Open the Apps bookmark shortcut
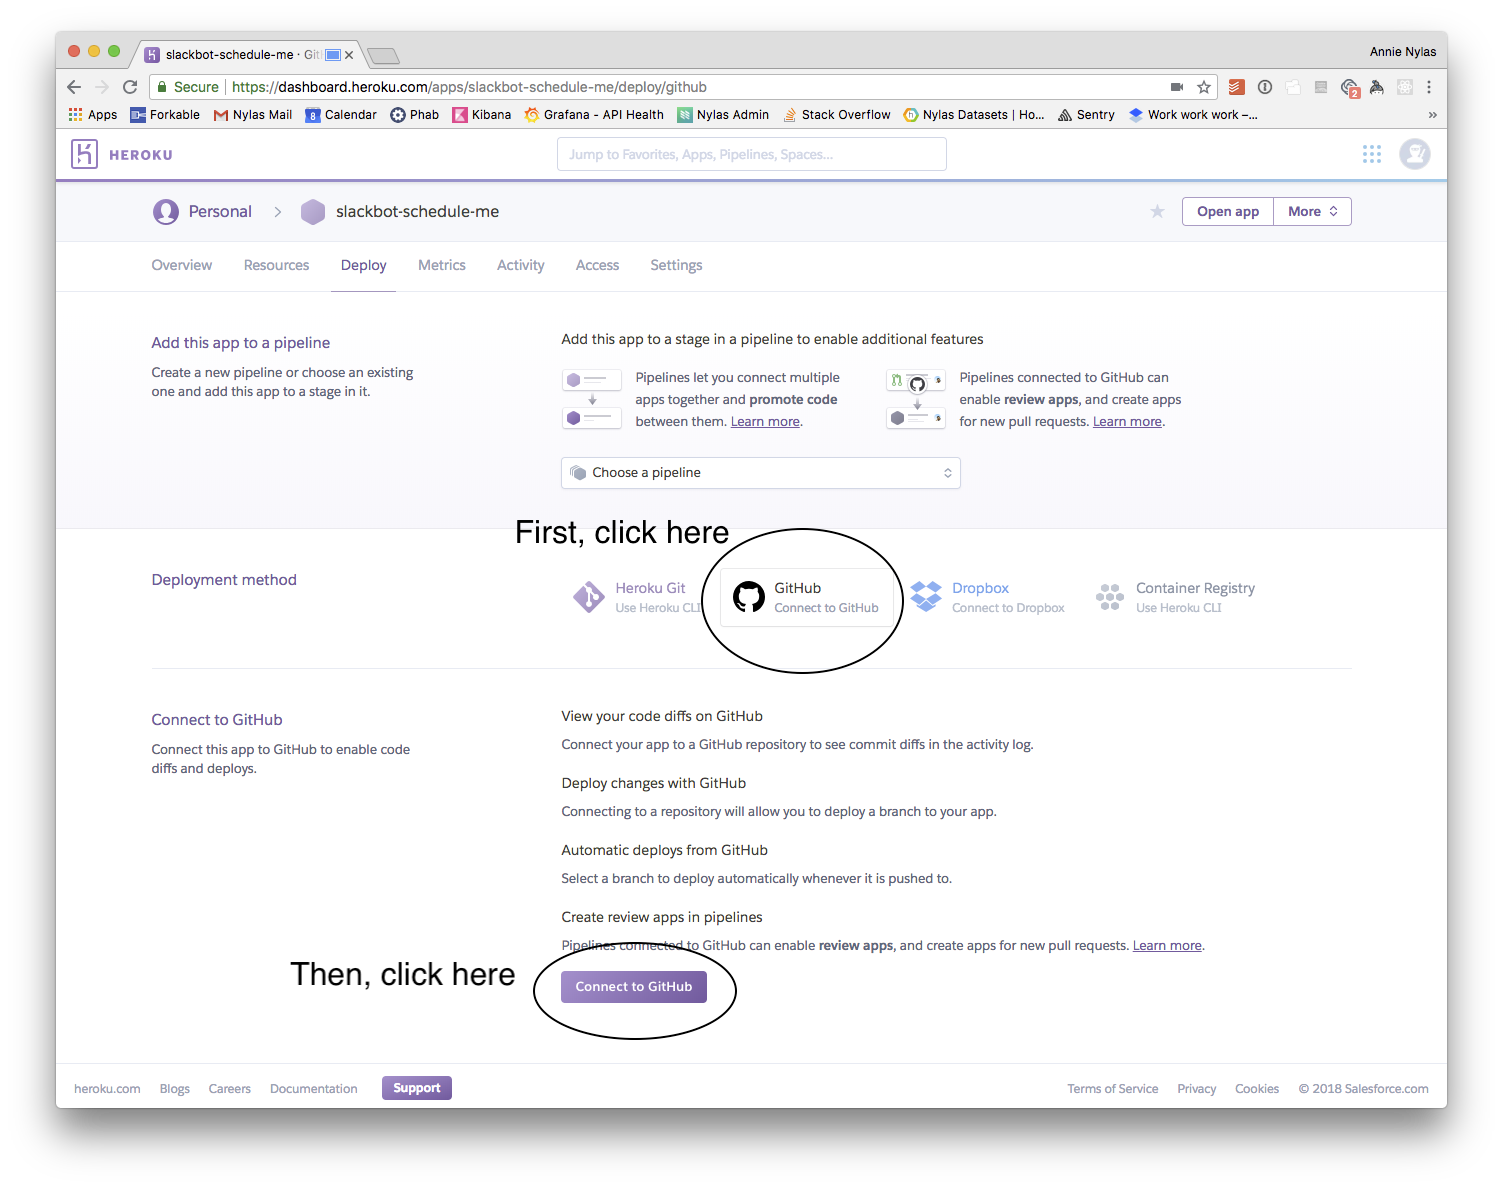This screenshot has height=1188, width=1503. tap(93, 115)
